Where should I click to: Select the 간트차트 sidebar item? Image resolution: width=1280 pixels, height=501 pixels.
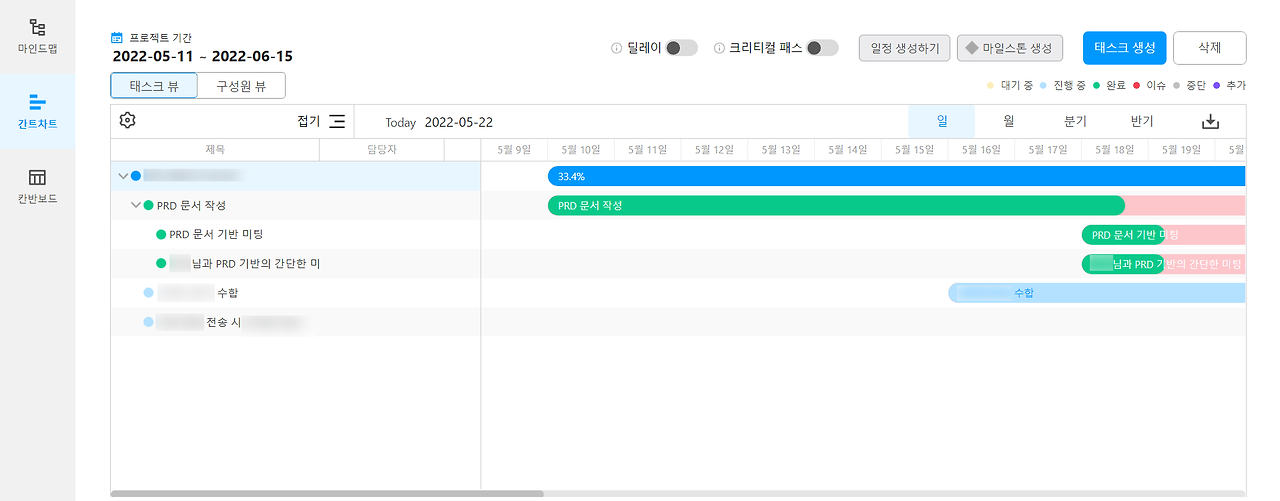tap(37, 112)
